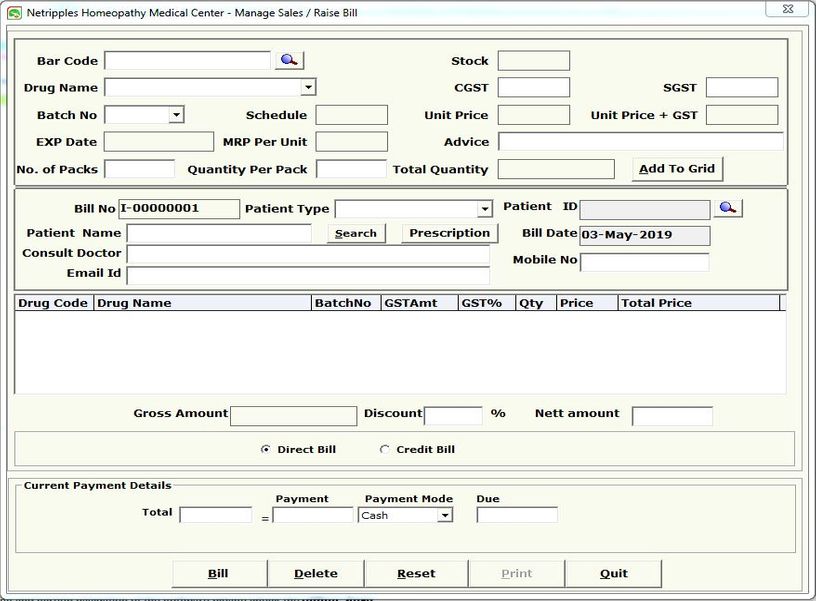816x601 pixels.
Task: Click the Total Price column header
Action: tap(699, 303)
